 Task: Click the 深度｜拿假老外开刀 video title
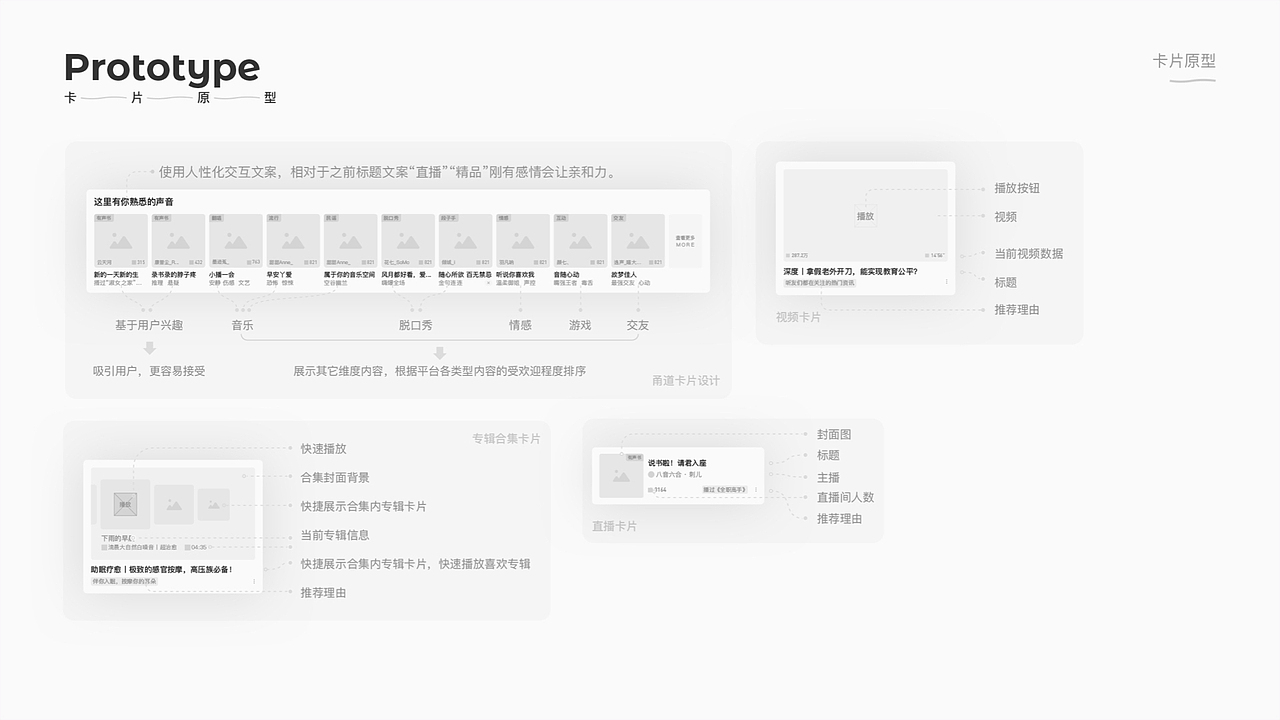pos(849,271)
